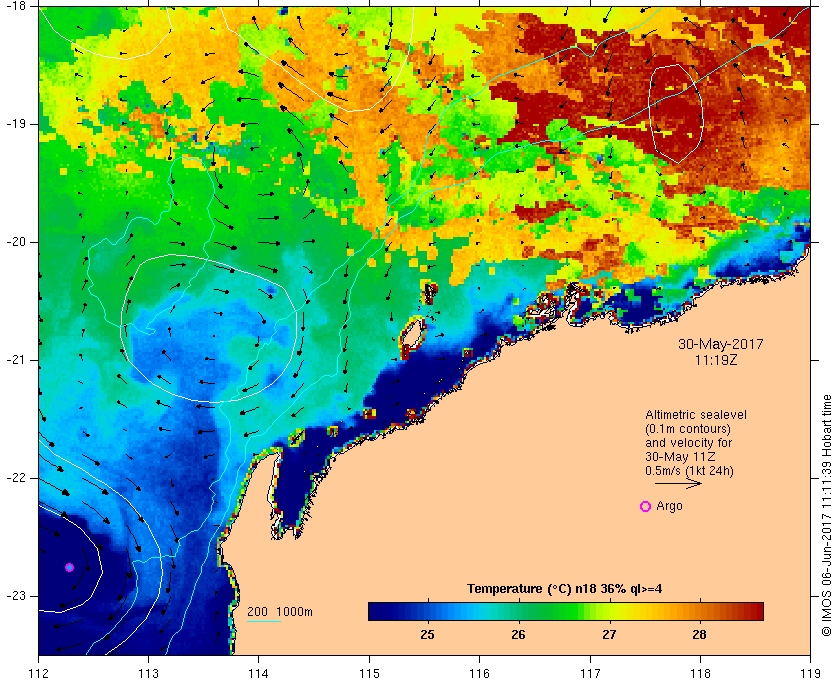Click the 0.5m/s velocity scale arrow
Viewport: 840px width, 680px height.
point(678,483)
